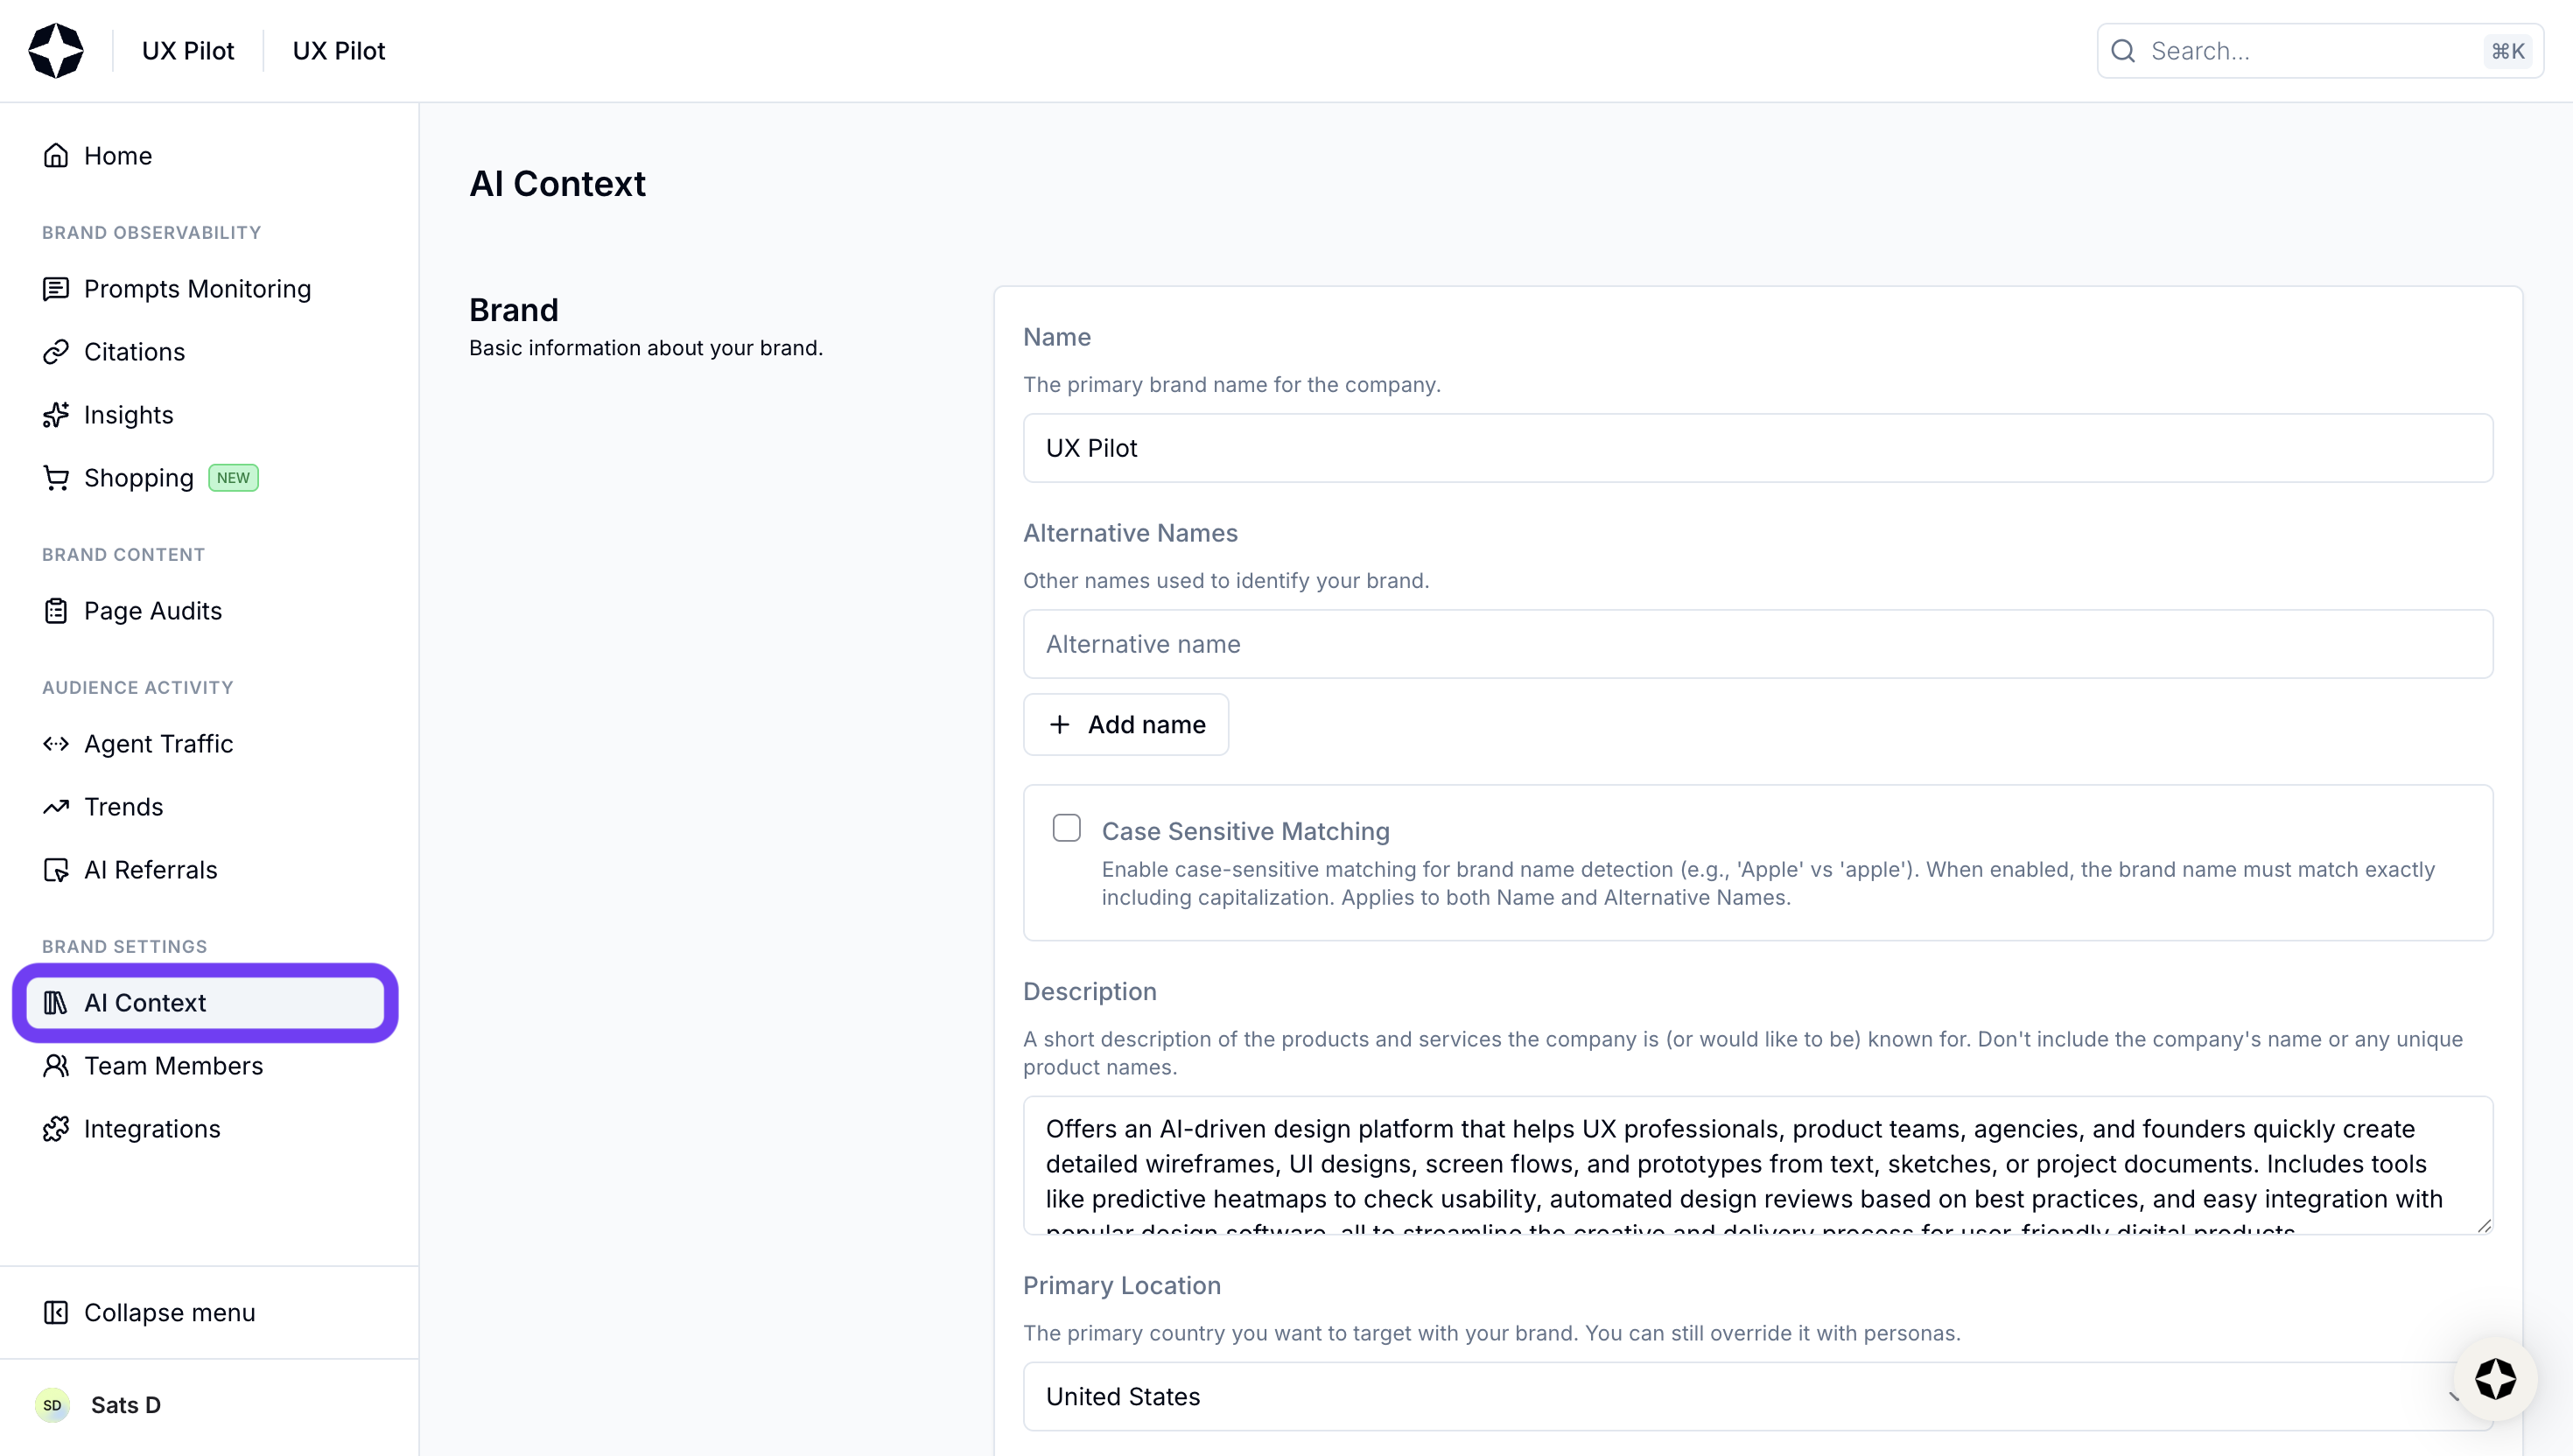Click the Alternative name input field
This screenshot has width=2573, height=1456.
pyautogui.click(x=1757, y=644)
